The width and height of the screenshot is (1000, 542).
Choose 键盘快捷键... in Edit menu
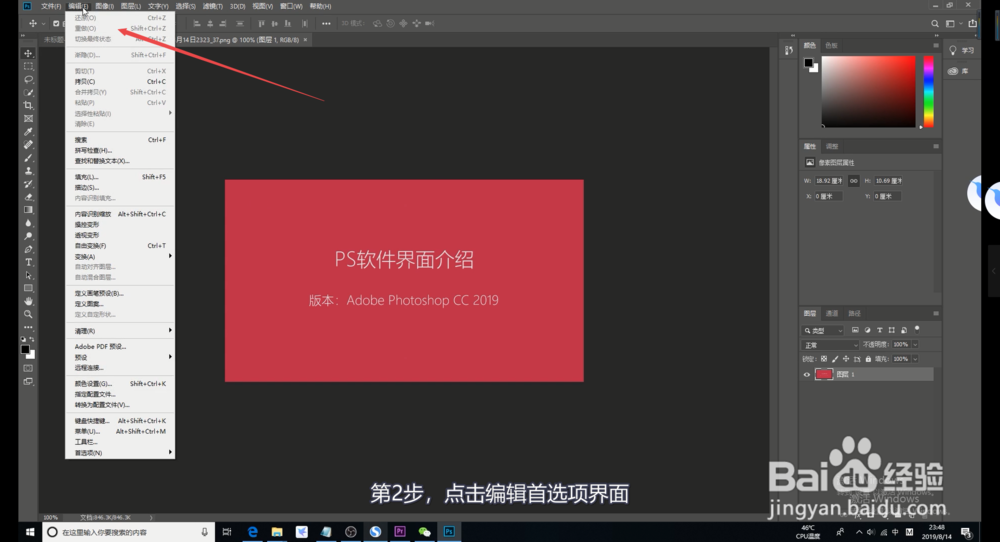[120, 421]
